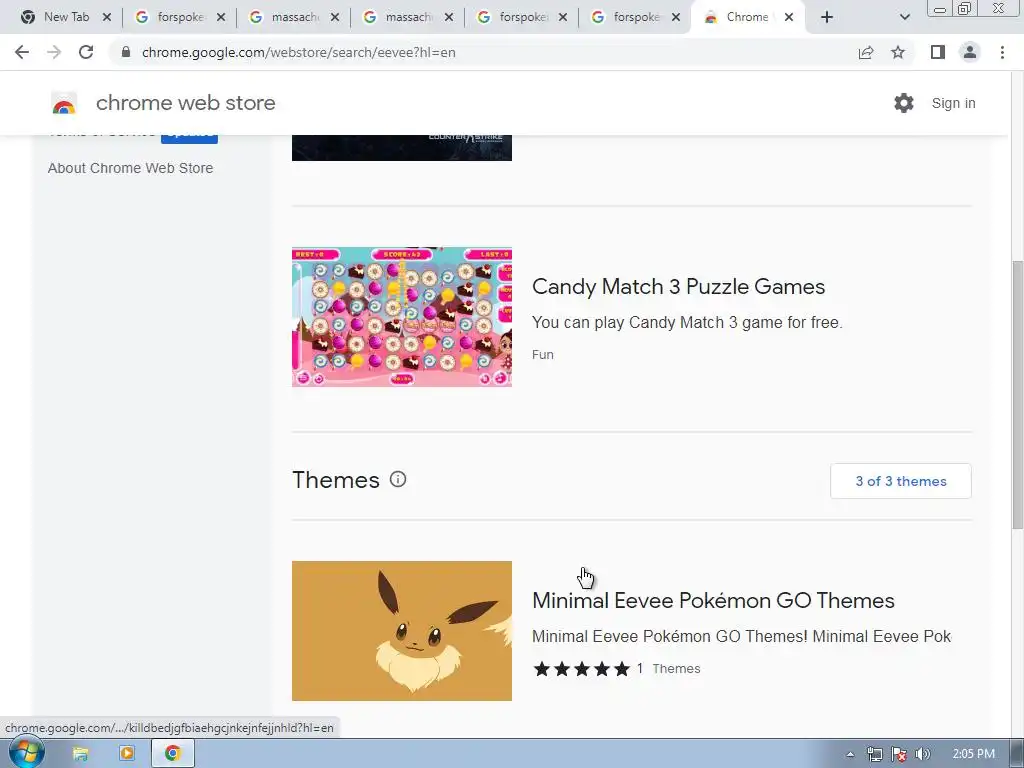View site information via lock icon
The image size is (1024, 768).
click(126, 52)
